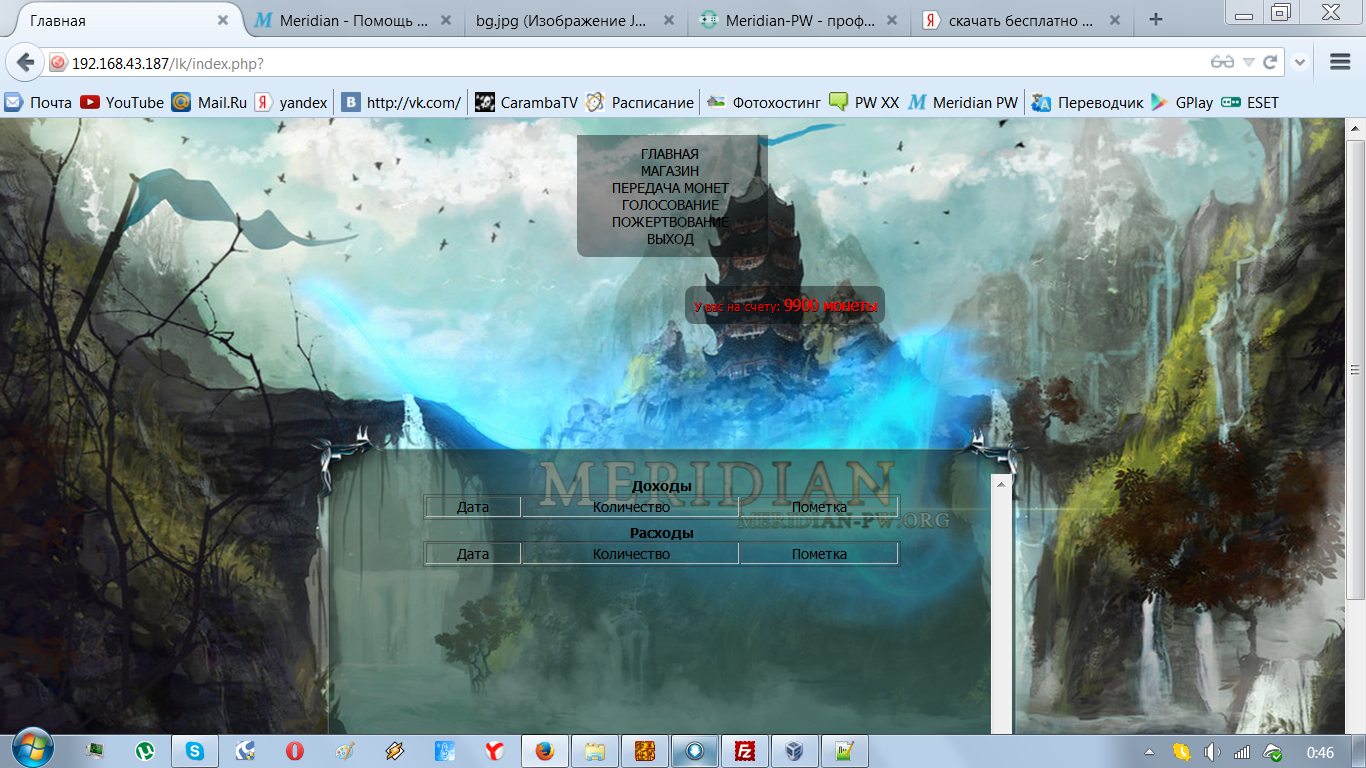Open the Meridian PW bookmark
The width and height of the screenshot is (1366, 768).
[963, 102]
